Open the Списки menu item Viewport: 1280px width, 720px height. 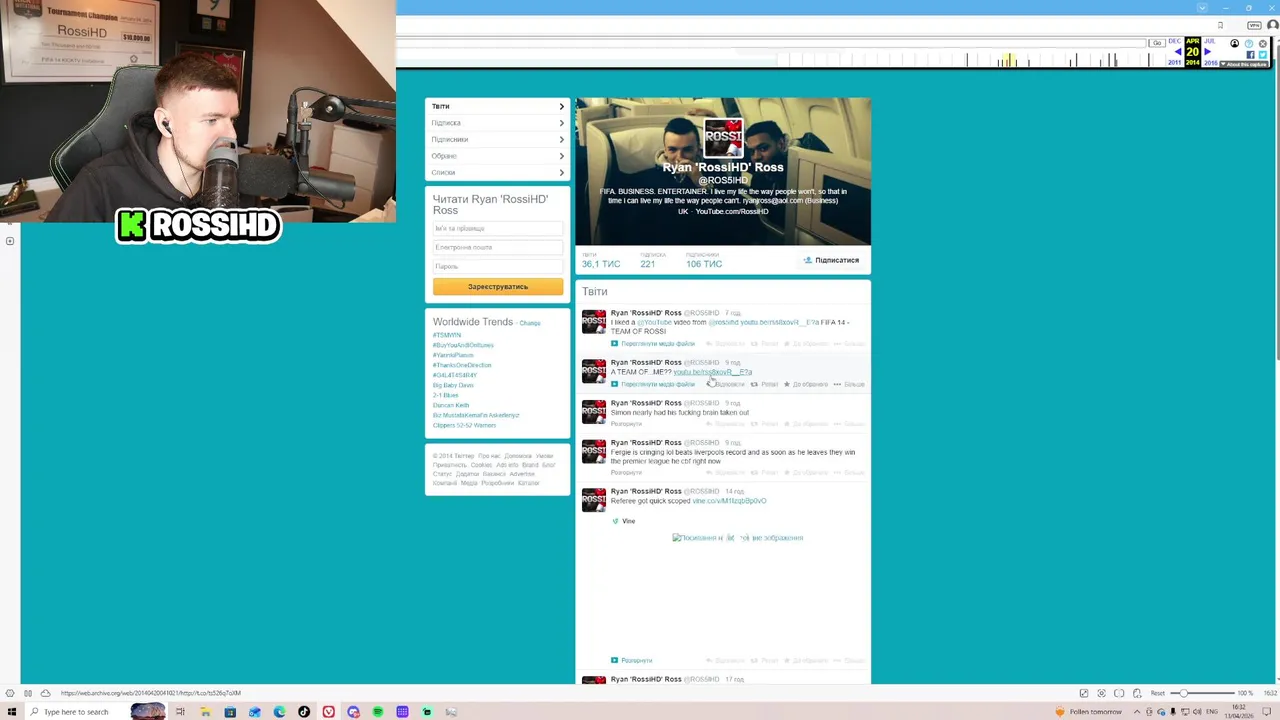tap(497, 172)
